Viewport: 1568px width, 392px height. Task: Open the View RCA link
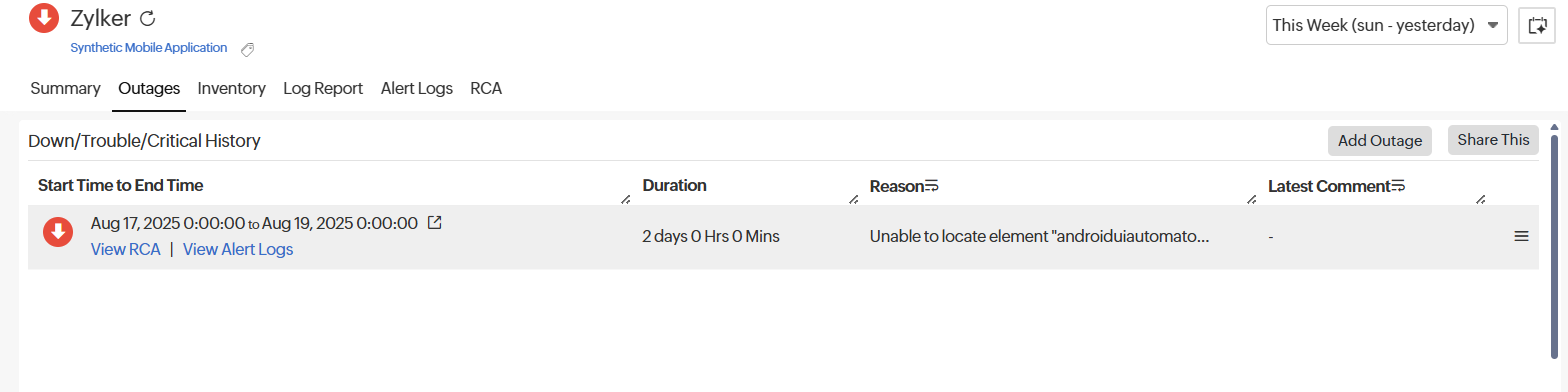[x=126, y=249]
